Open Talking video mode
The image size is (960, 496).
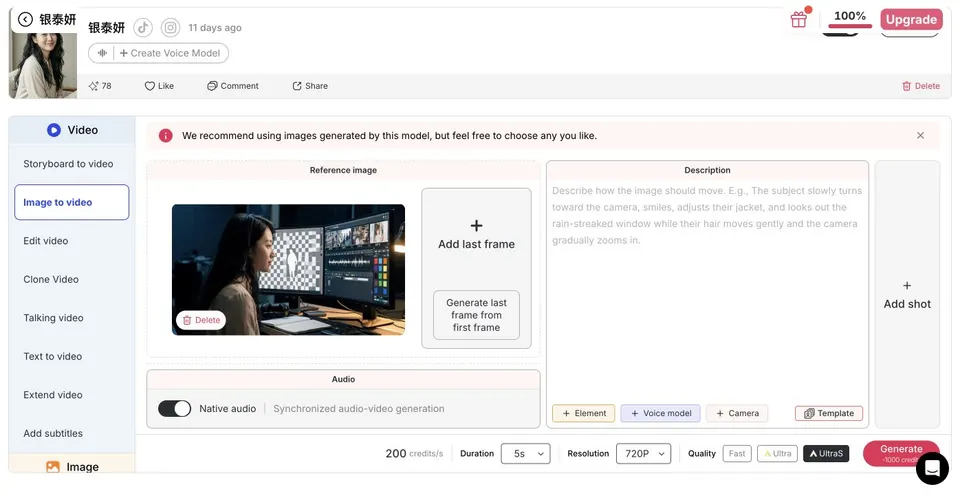53,318
